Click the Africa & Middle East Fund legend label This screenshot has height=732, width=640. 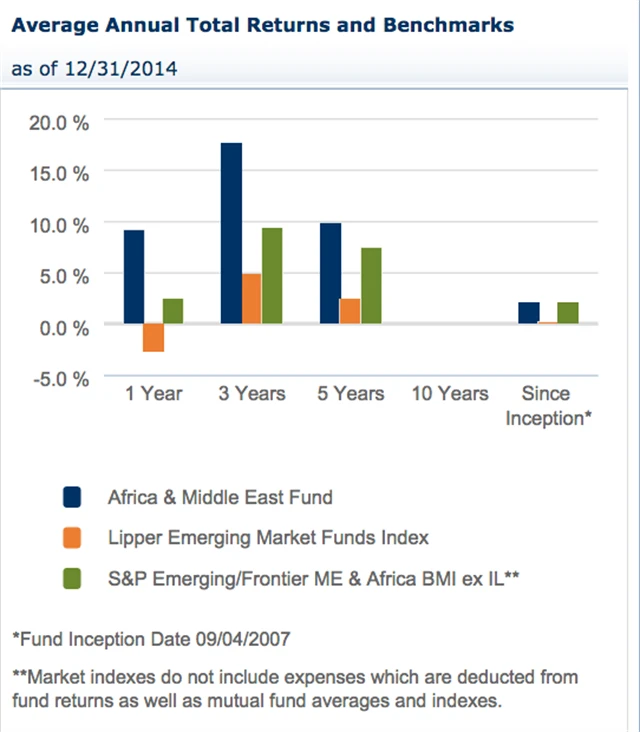(x=220, y=496)
